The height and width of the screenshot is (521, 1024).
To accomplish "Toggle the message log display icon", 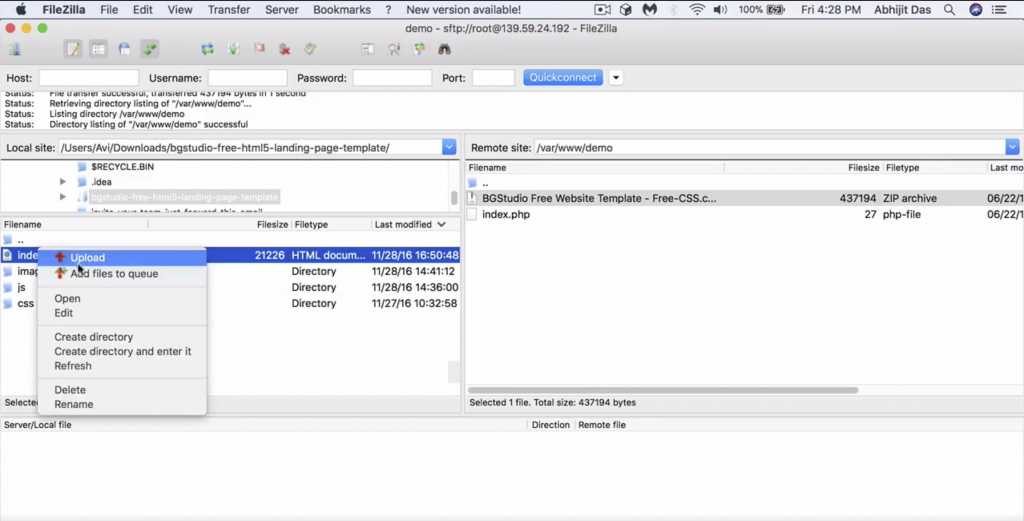I will click(x=73, y=50).
